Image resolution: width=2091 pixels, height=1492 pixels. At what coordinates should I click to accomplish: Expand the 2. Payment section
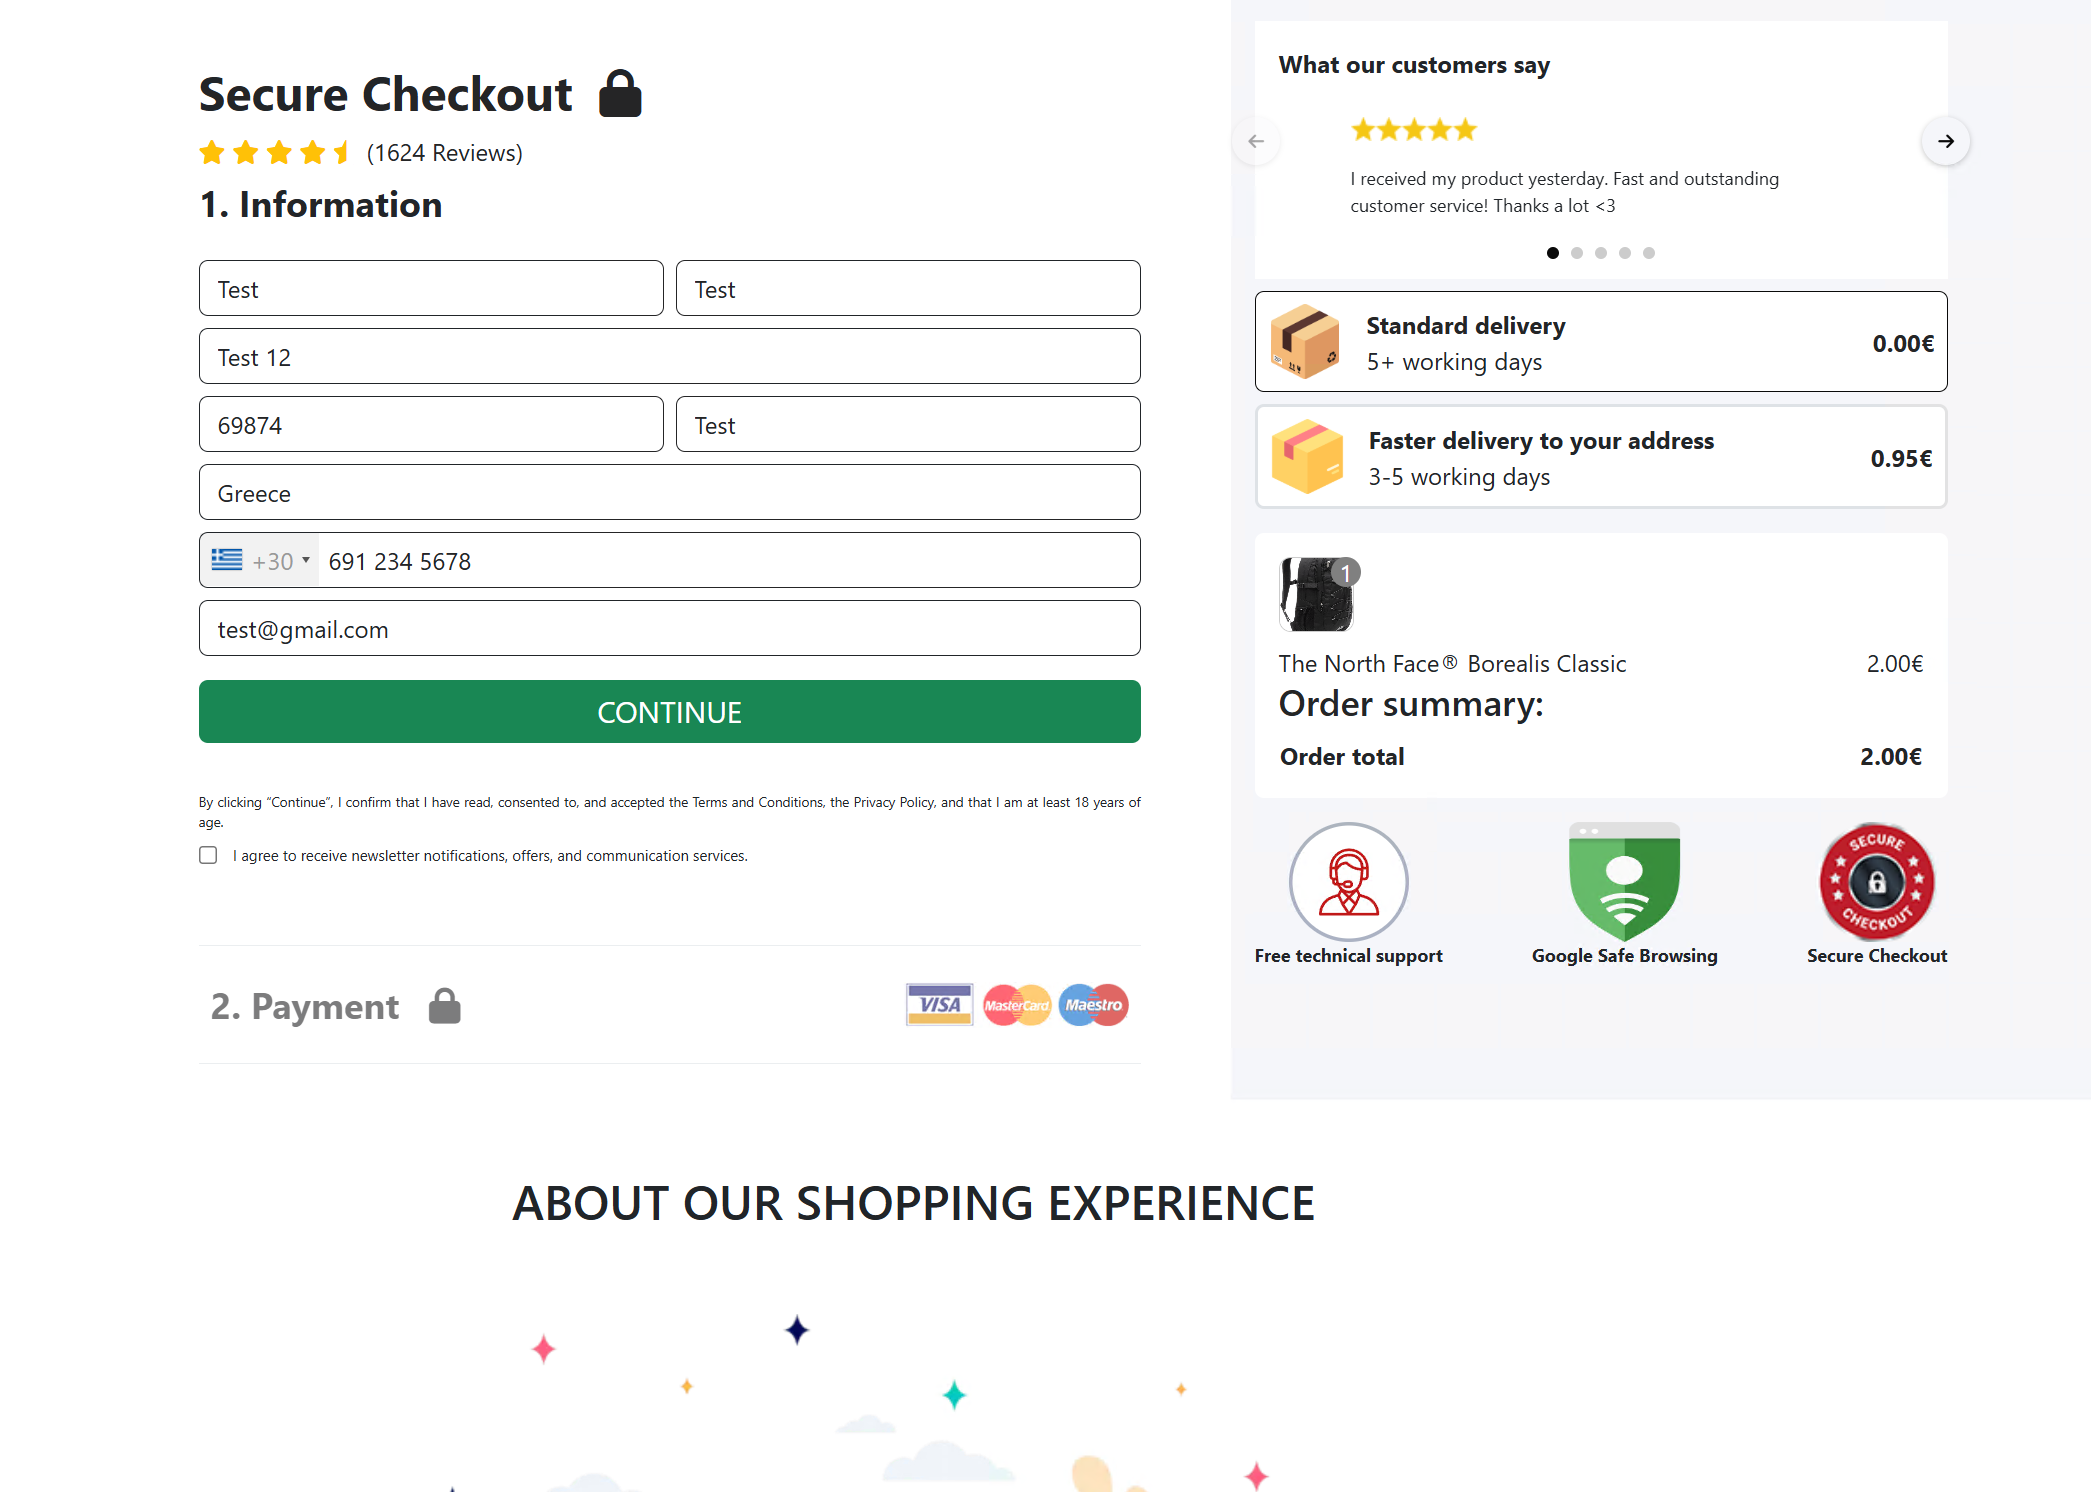coord(305,1006)
